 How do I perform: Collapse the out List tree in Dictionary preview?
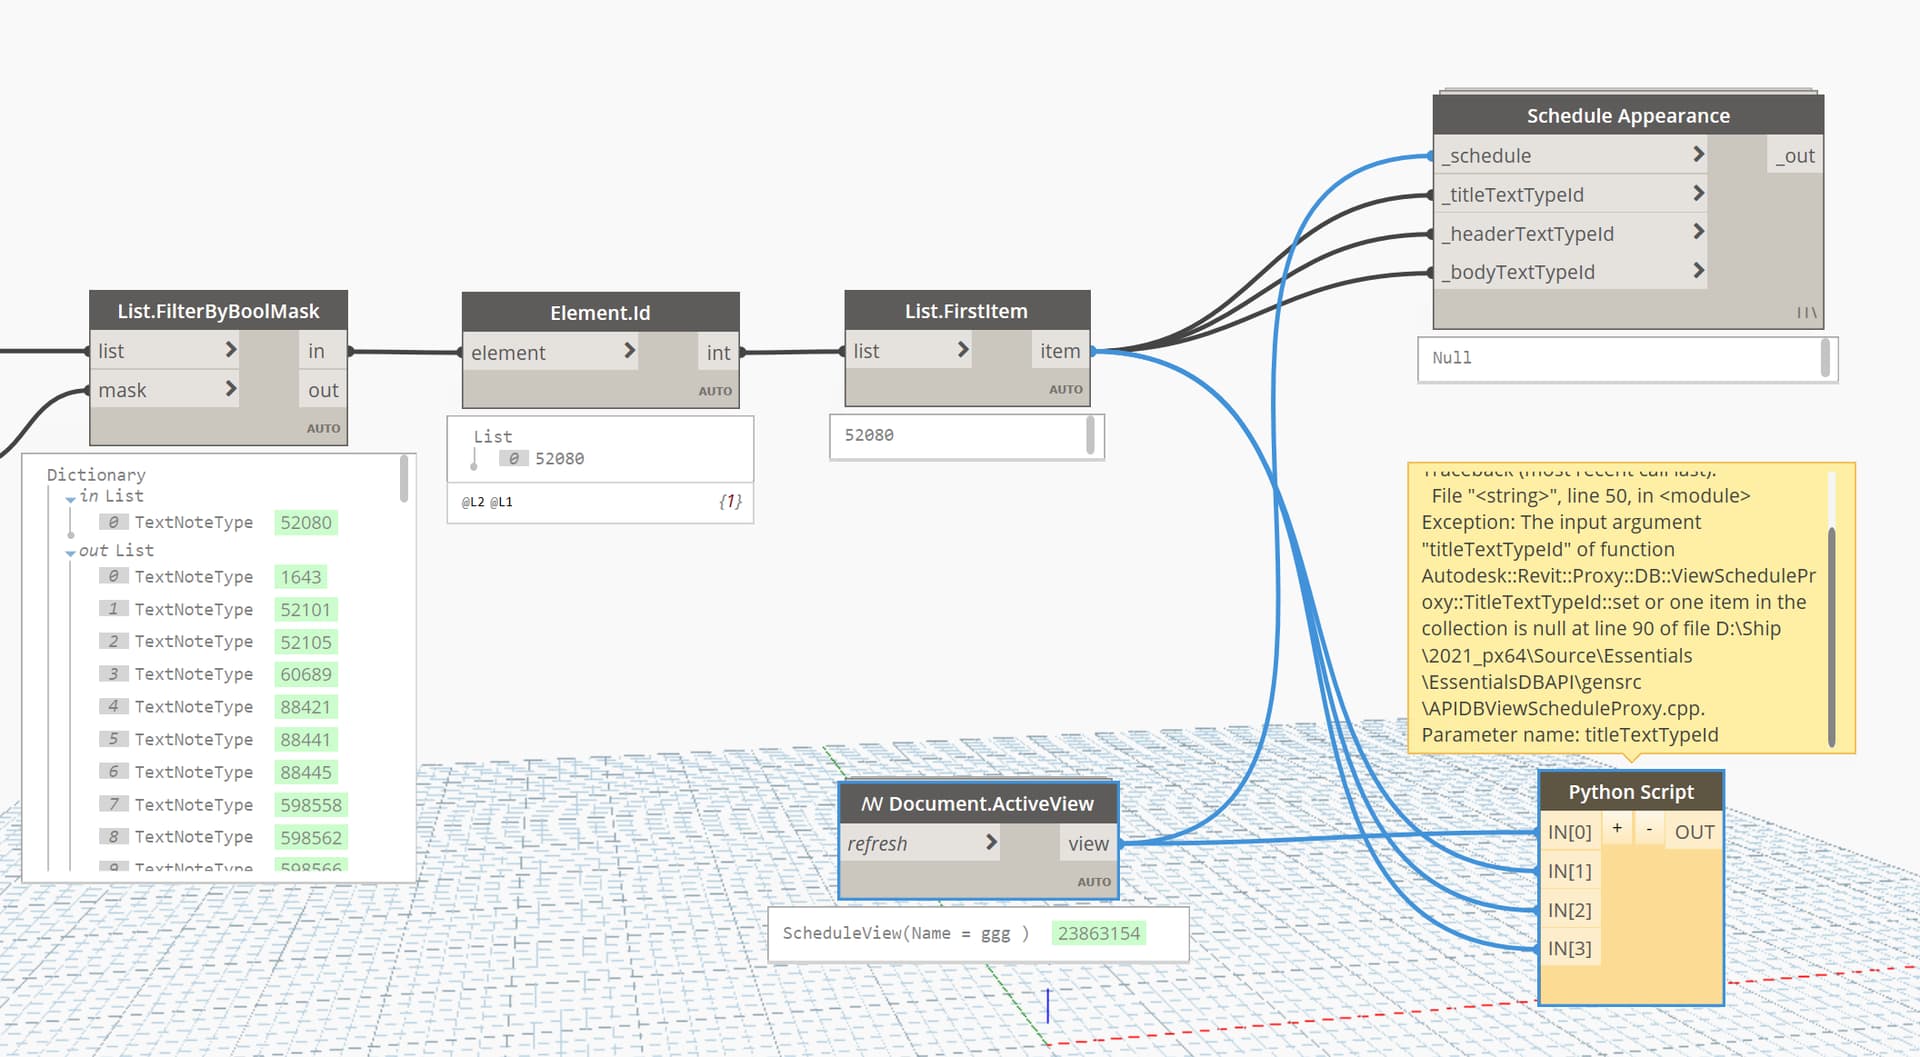(x=69, y=552)
